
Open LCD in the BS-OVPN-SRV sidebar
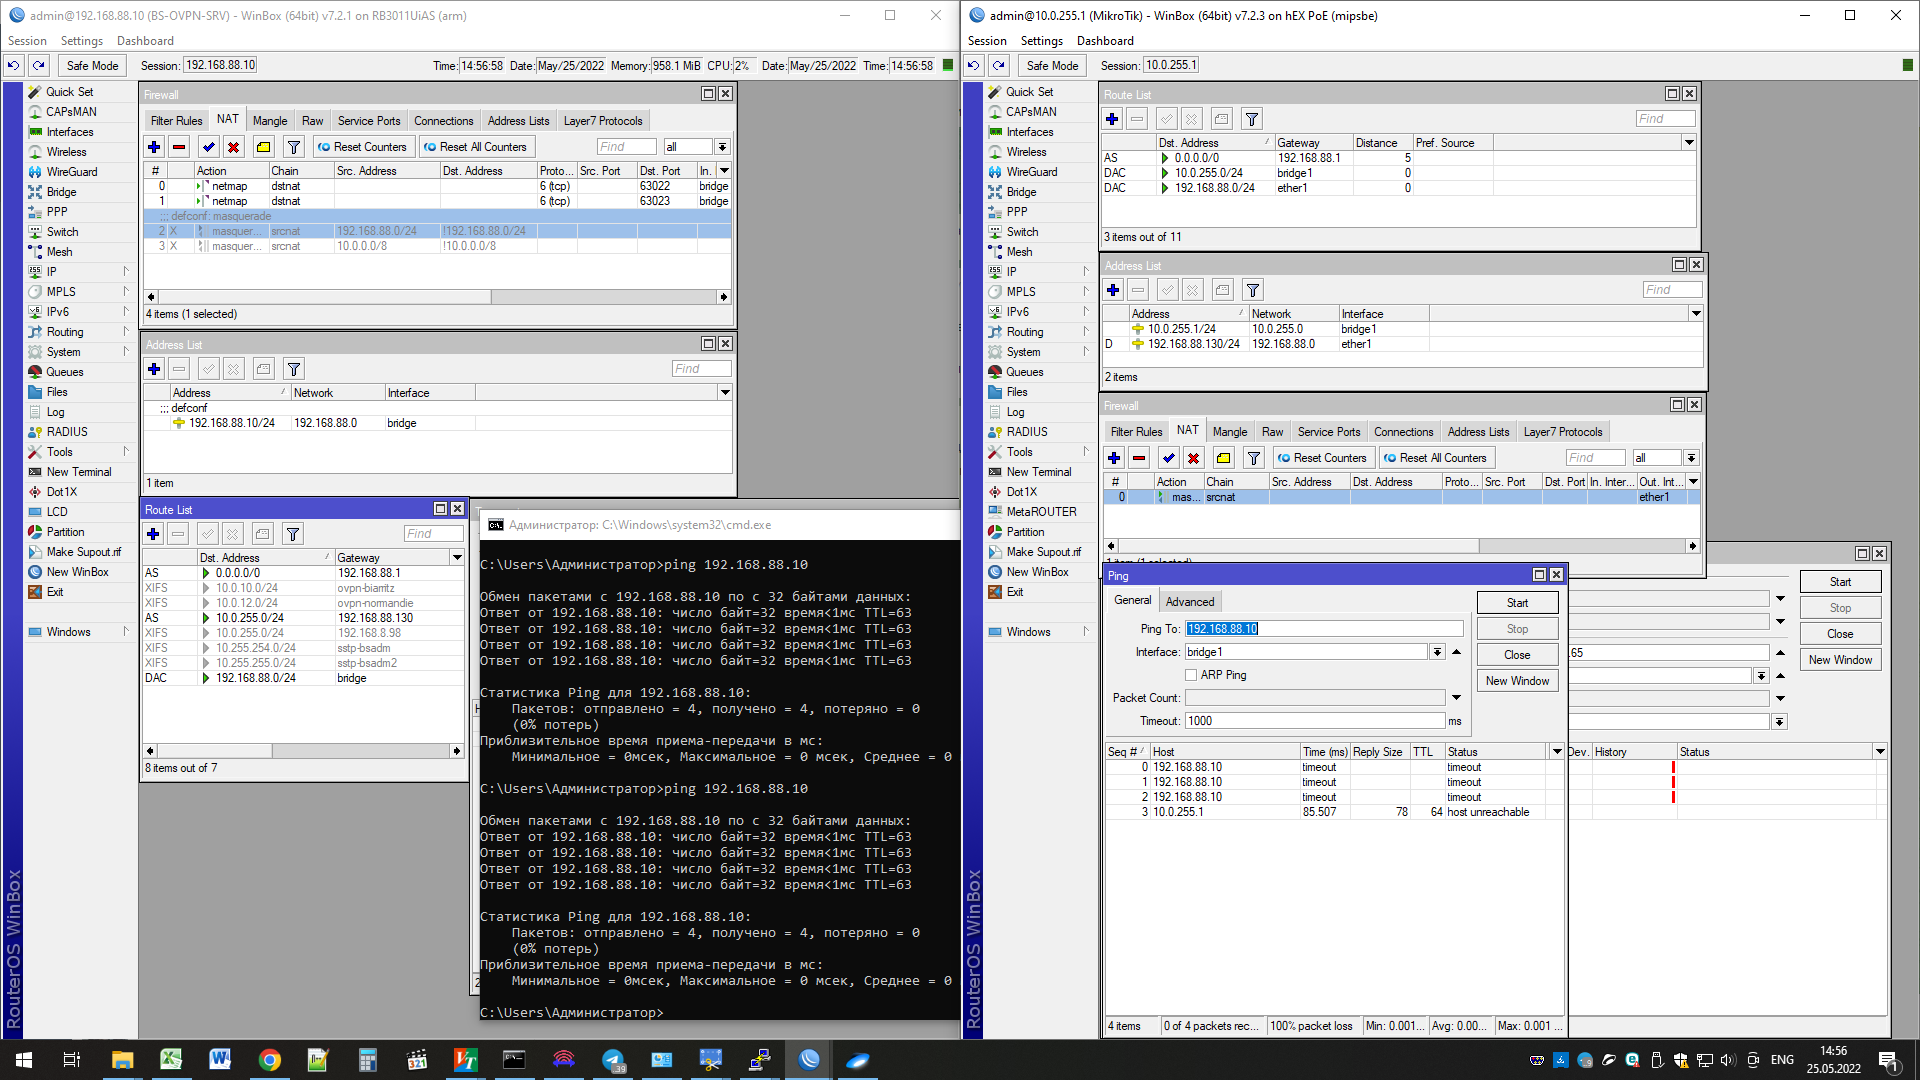(57, 512)
